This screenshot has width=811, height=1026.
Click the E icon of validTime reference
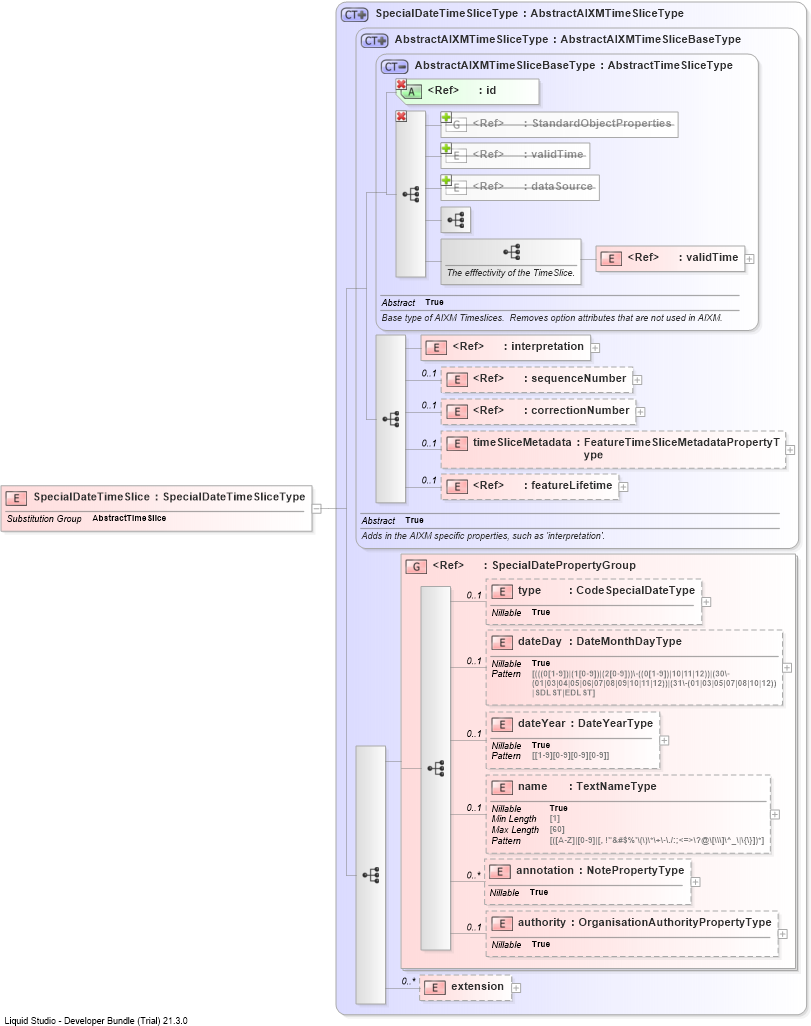(x=611, y=258)
